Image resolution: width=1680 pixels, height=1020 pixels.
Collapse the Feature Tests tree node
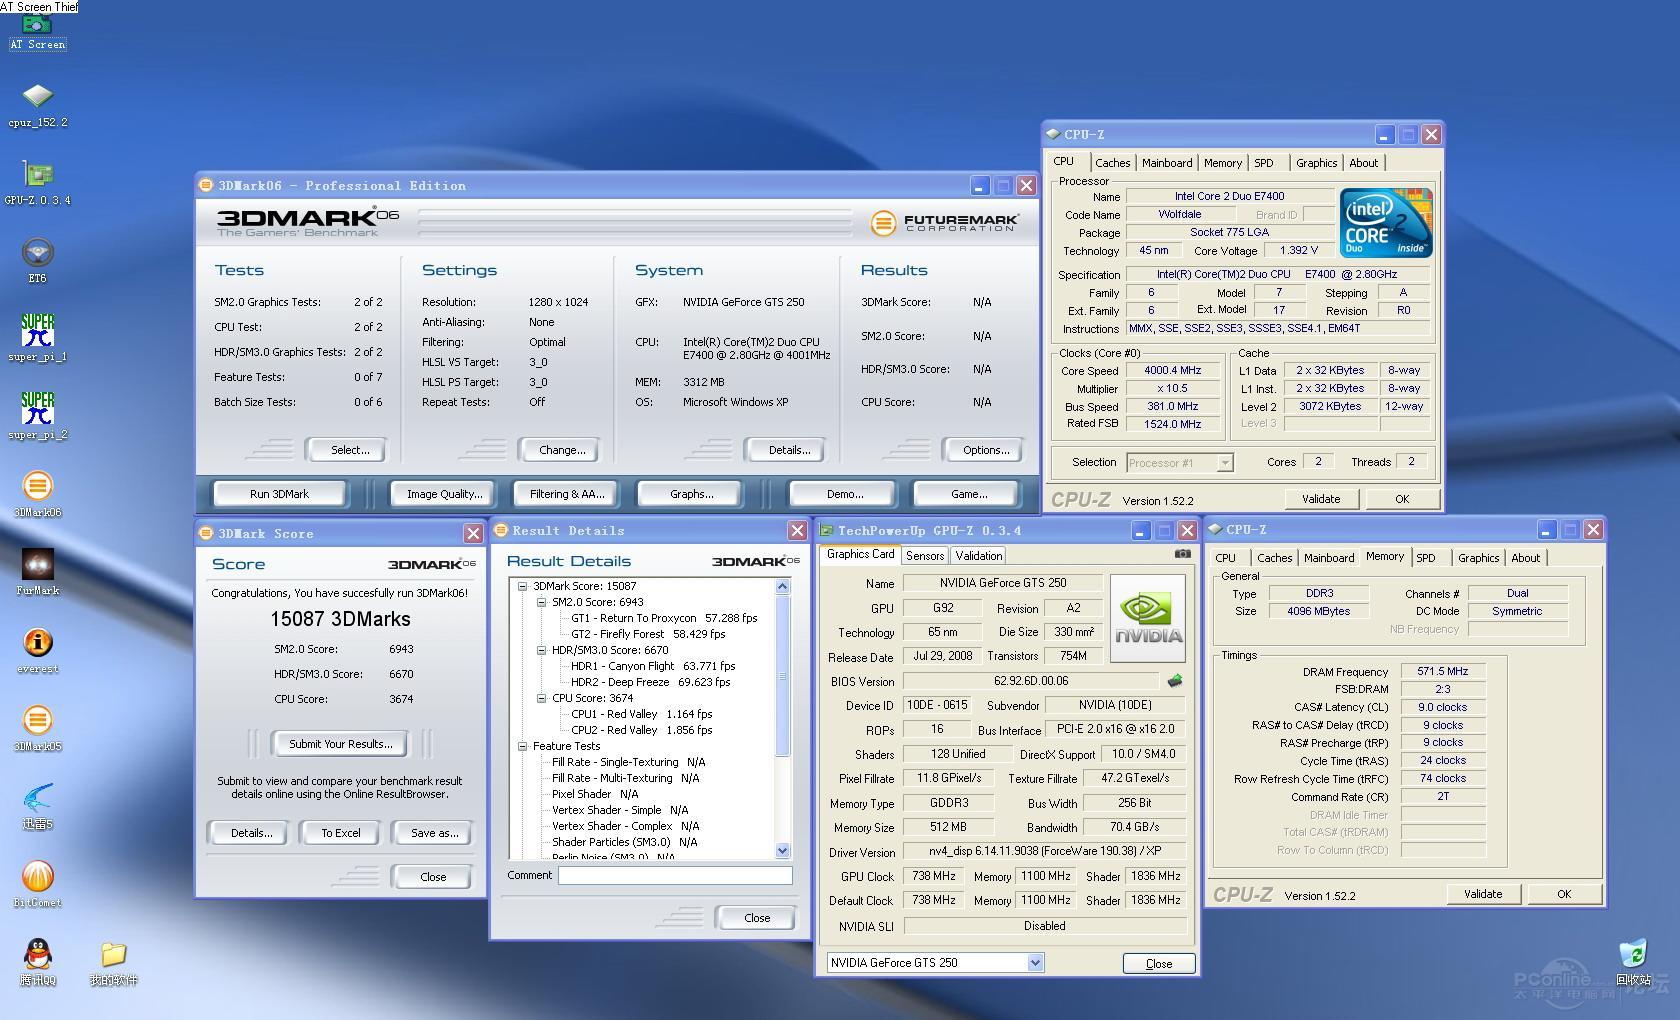point(522,746)
